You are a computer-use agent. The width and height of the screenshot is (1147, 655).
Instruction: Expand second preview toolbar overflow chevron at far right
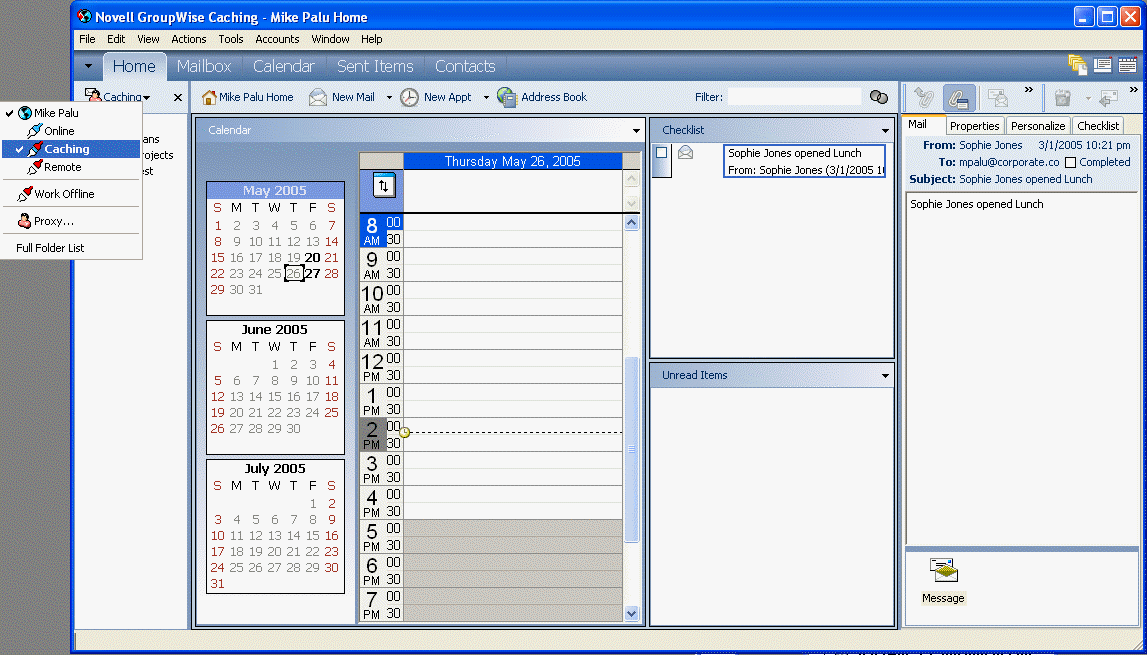coord(1133,90)
